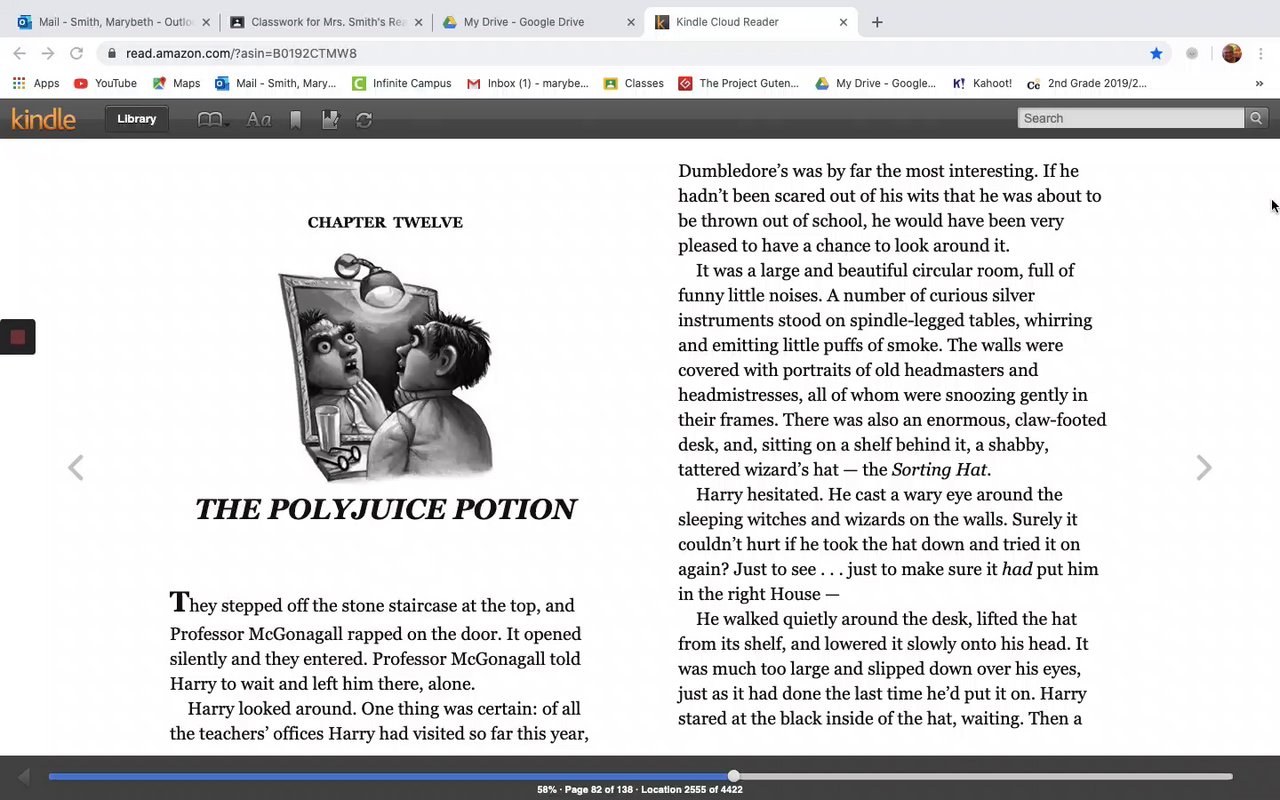
Task: Open a new browser tab
Action: 877,22
